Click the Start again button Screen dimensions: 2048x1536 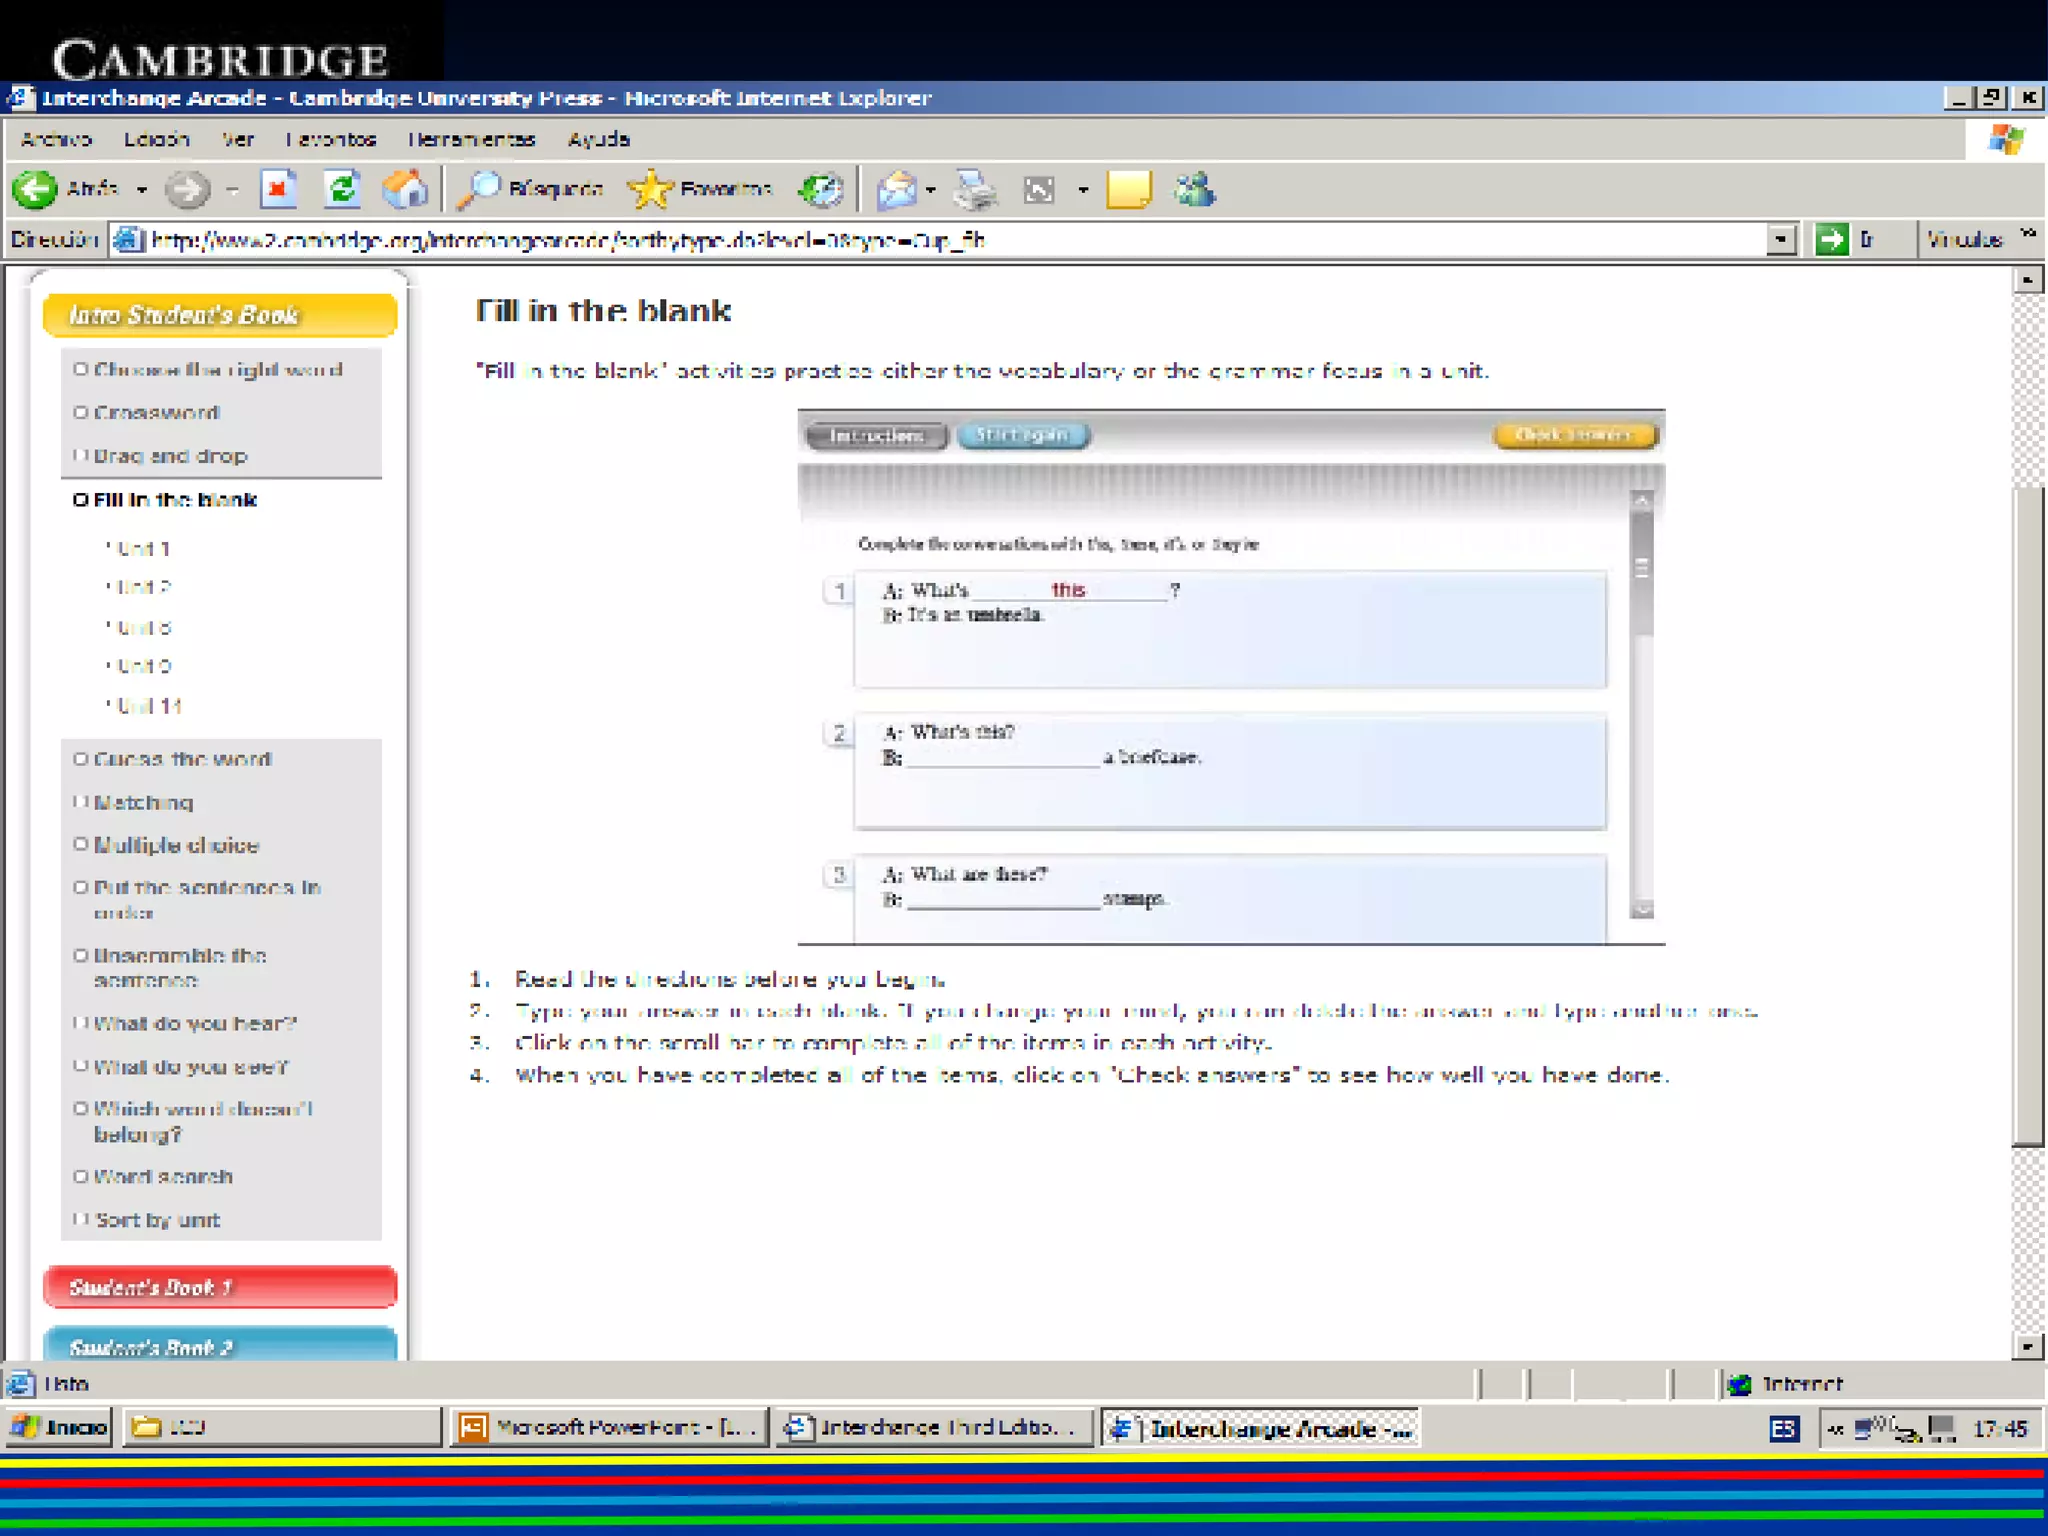point(1022,435)
